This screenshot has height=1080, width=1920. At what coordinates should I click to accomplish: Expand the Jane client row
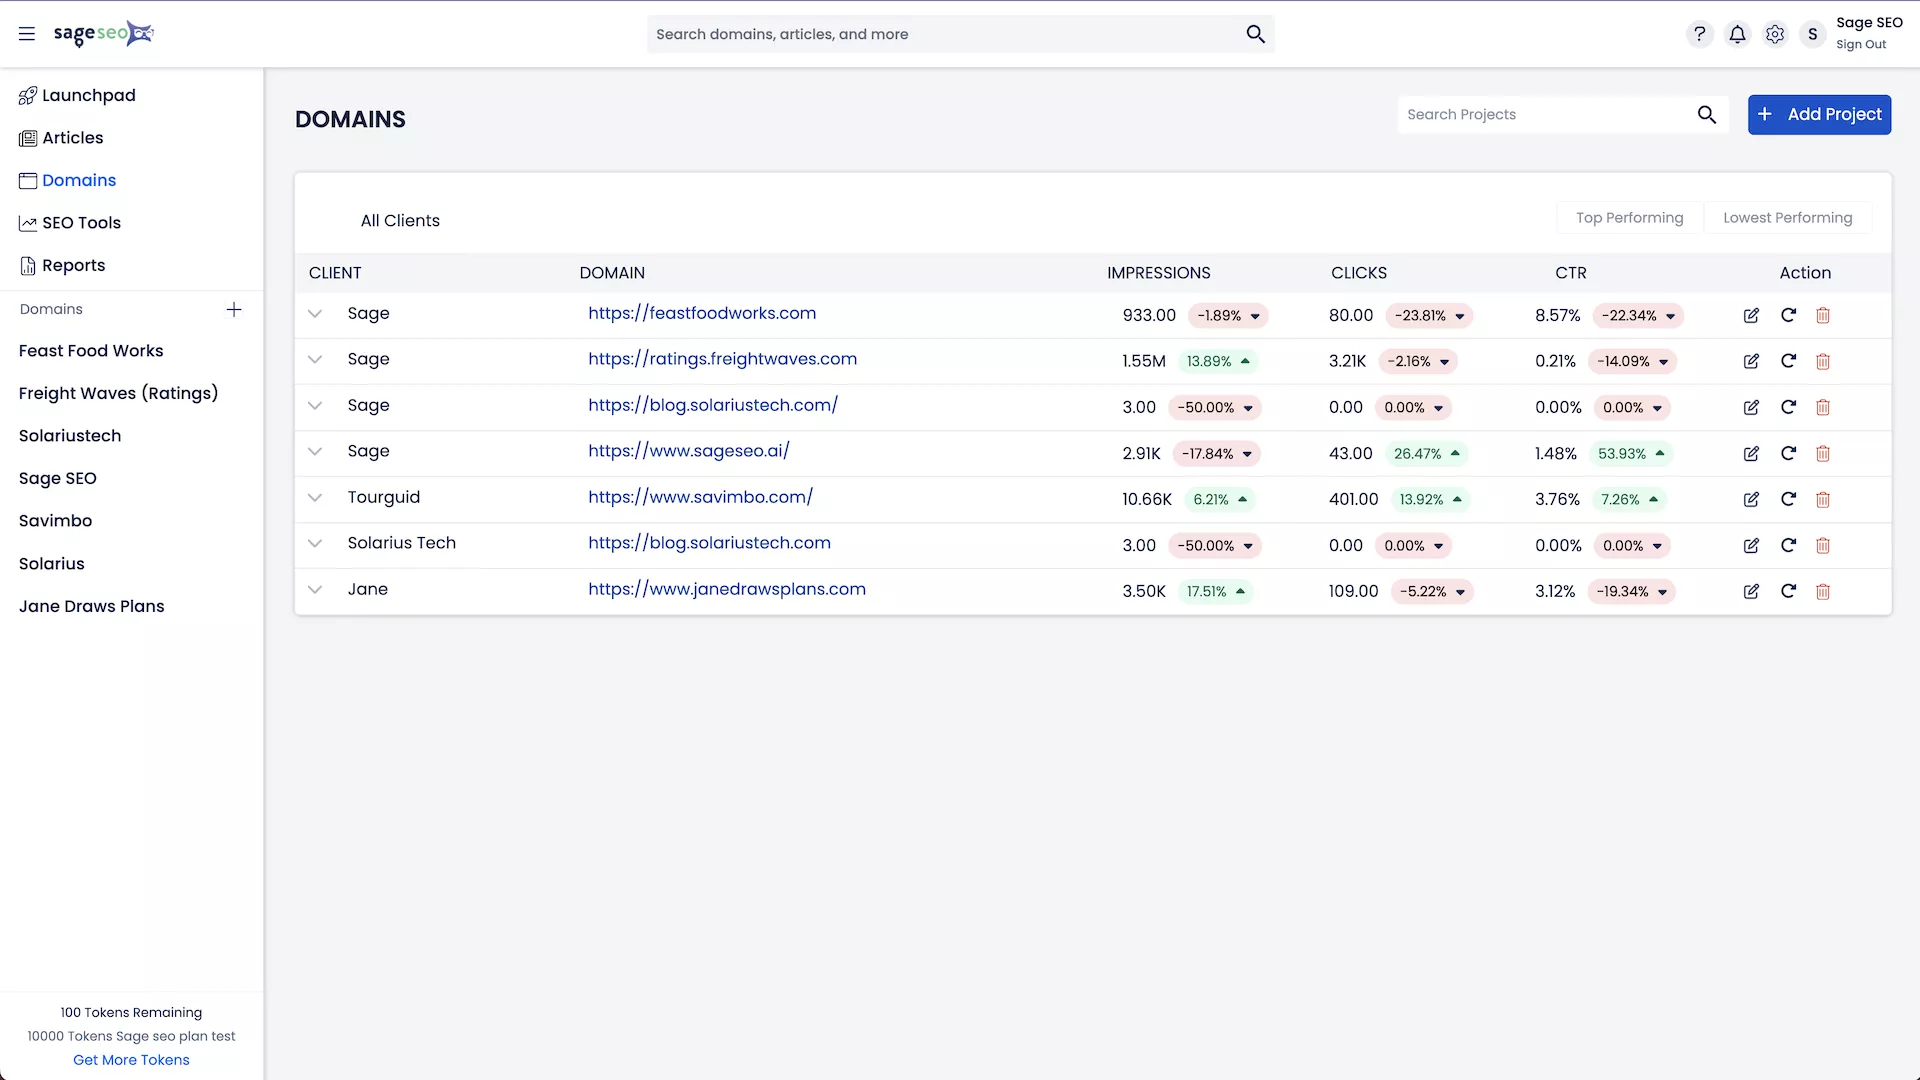coord(315,590)
